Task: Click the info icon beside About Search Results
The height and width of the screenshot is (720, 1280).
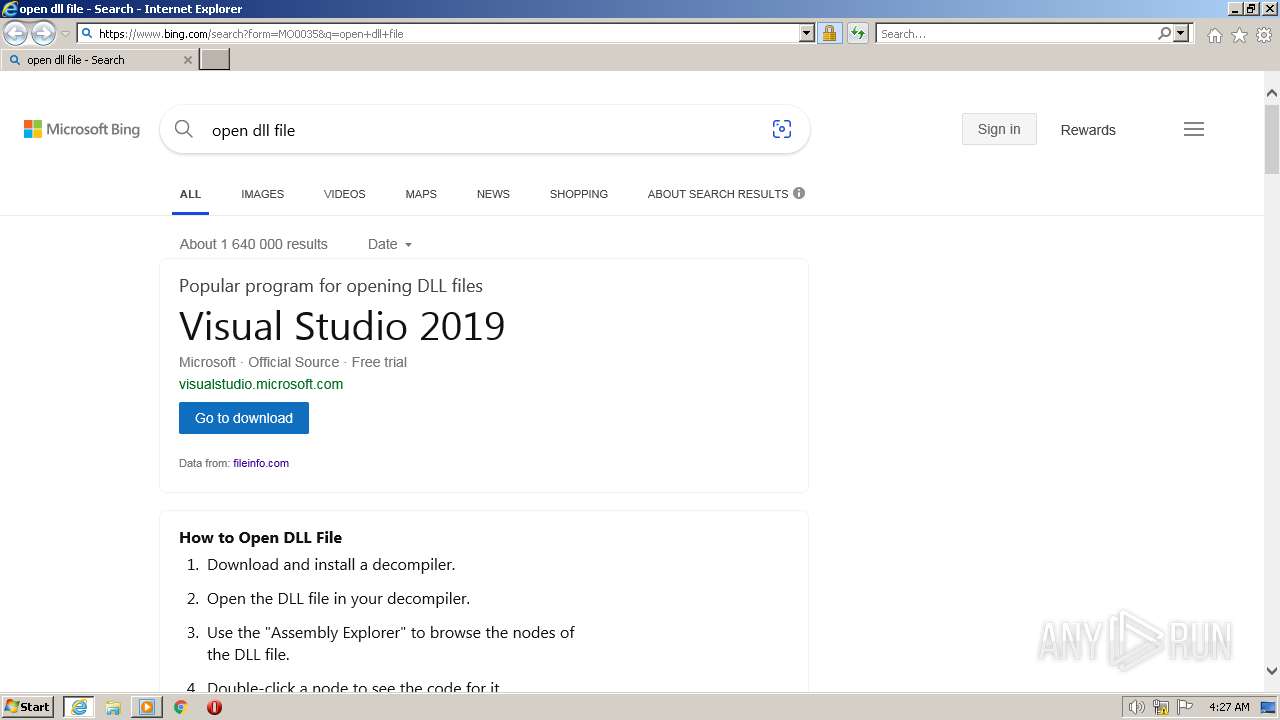Action: click(799, 193)
